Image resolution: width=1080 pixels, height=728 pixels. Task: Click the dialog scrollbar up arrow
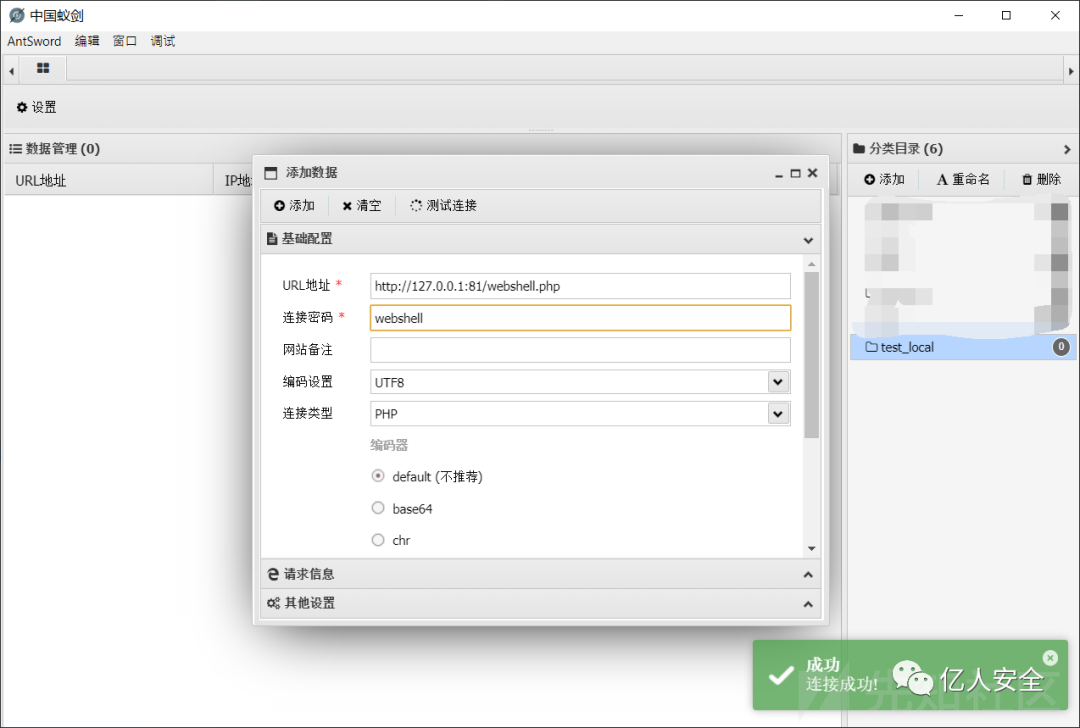(x=811, y=264)
